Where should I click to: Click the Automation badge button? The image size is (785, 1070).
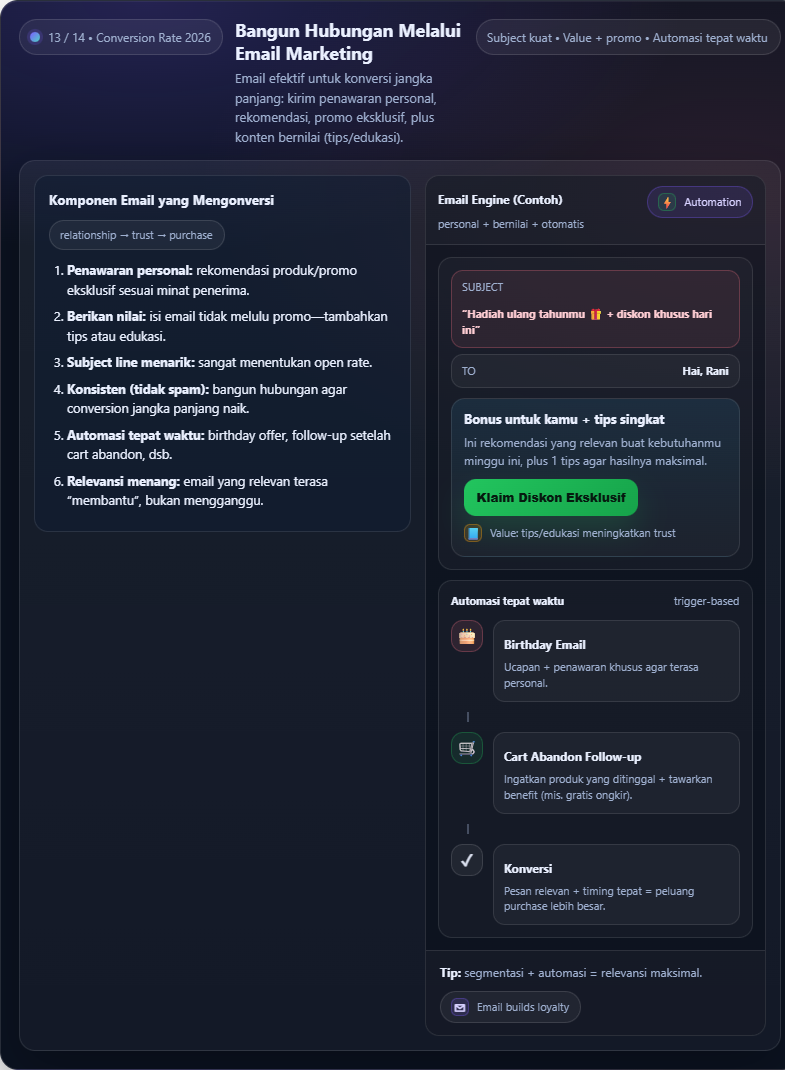[x=700, y=202]
